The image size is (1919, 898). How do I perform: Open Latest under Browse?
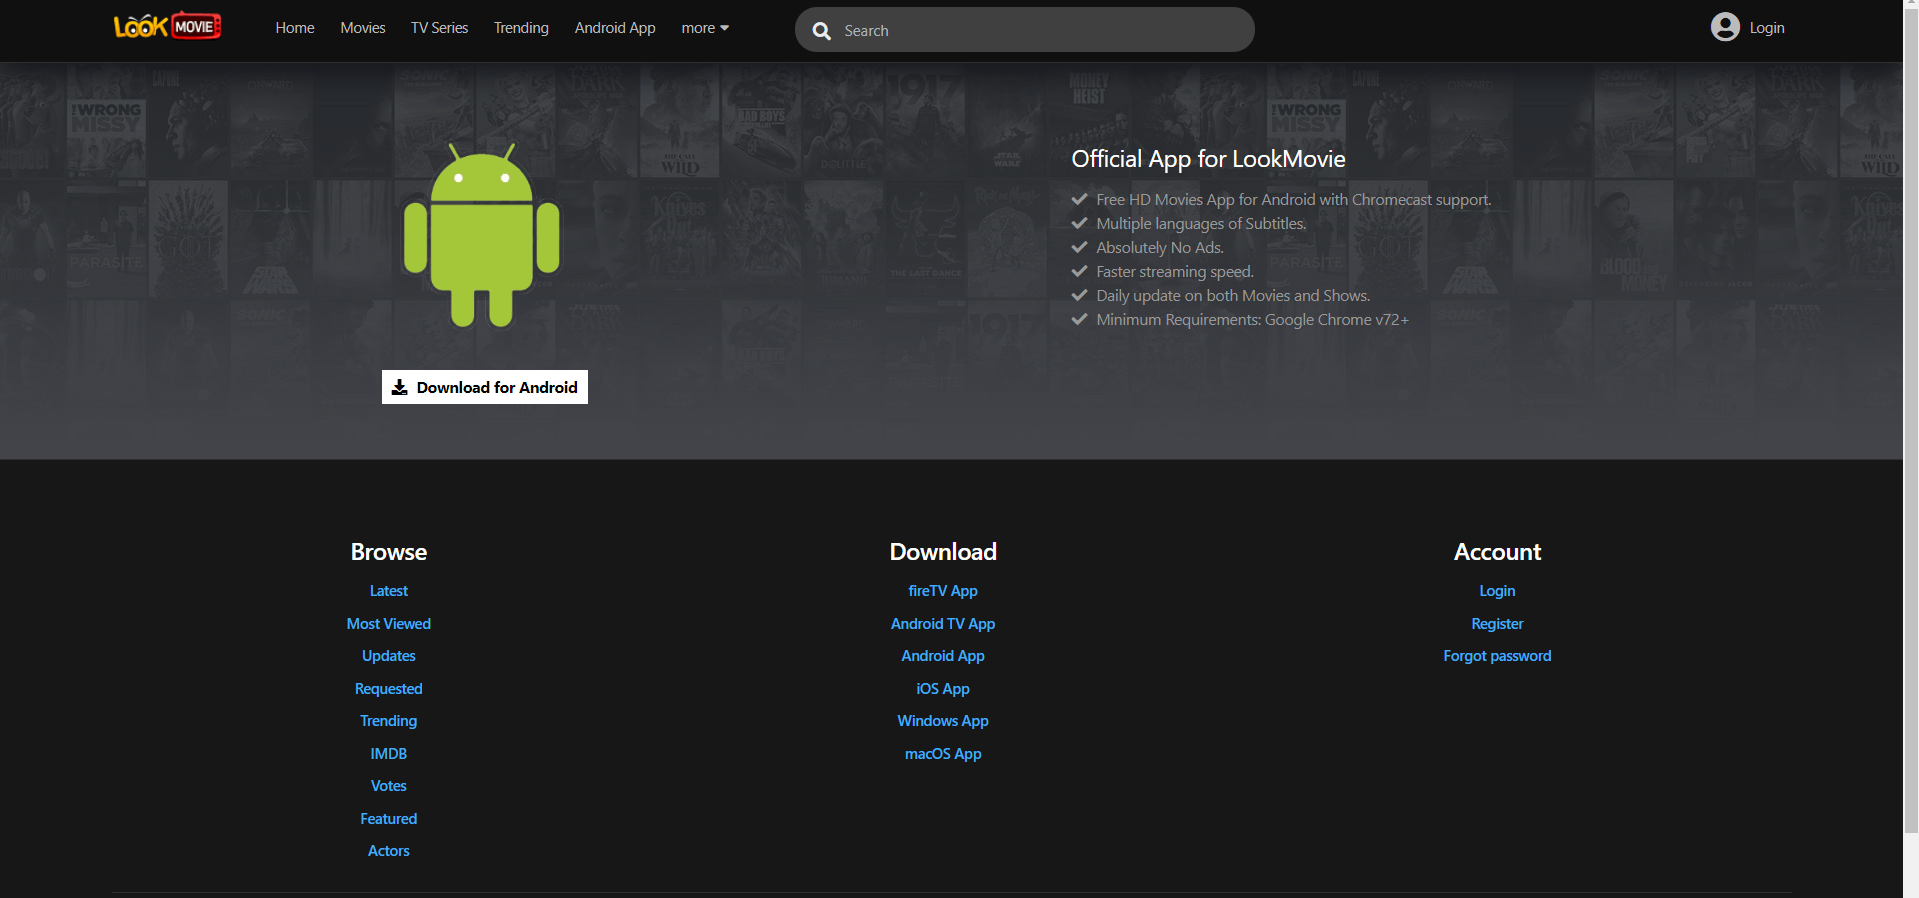(x=389, y=591)
